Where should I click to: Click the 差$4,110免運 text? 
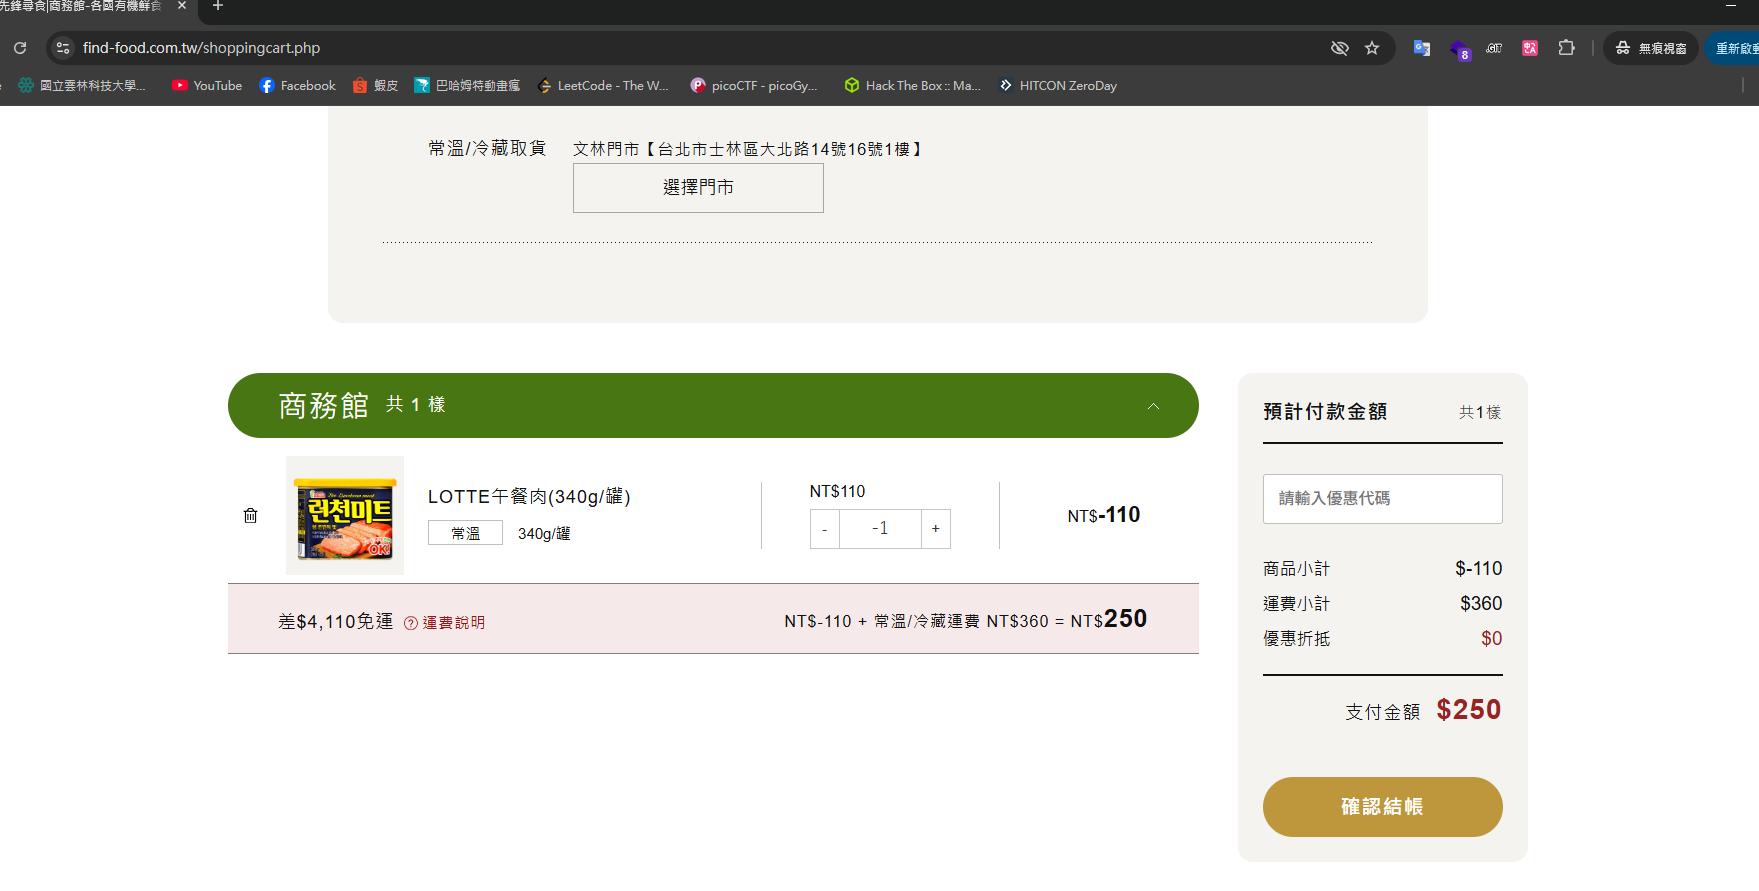[x=336, y=622]
